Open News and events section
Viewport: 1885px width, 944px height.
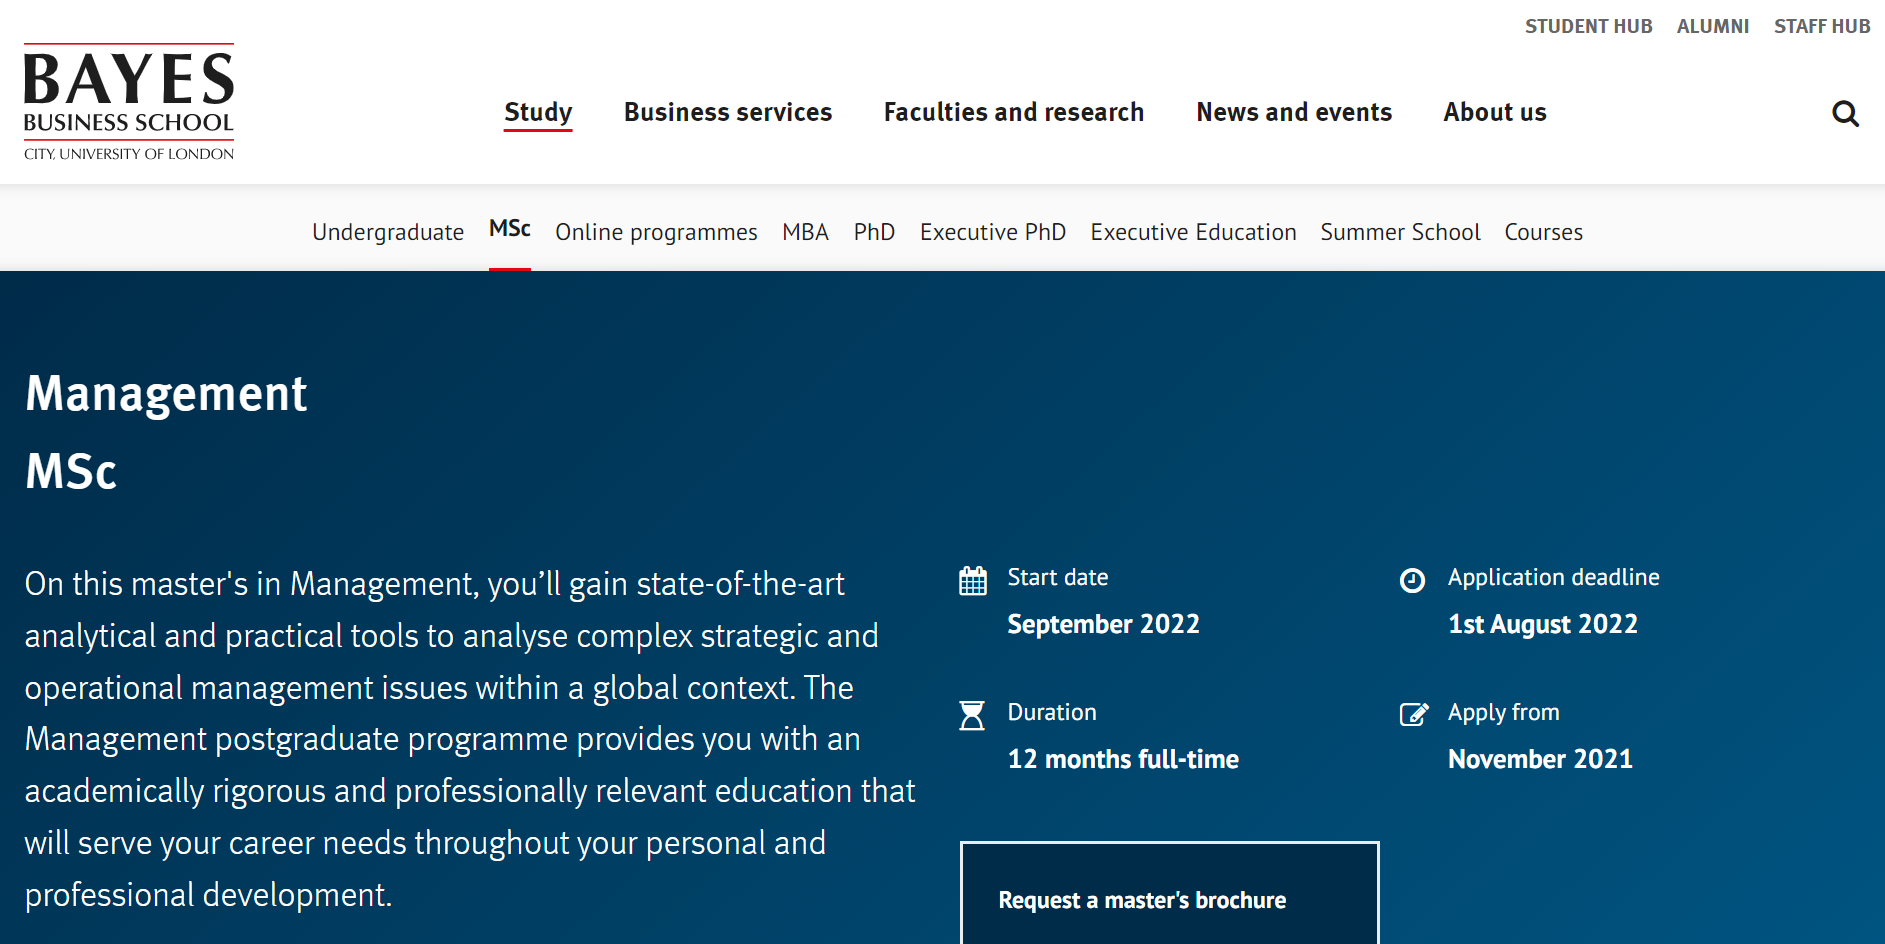click(1293, 112)
